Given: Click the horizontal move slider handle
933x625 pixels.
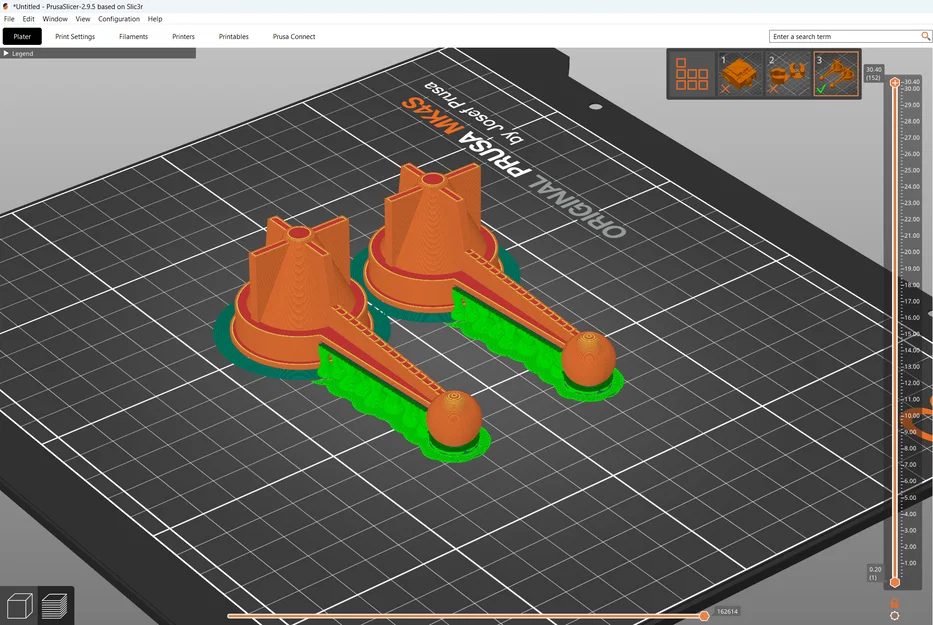Looking at the screenshot, I should click(704, 615).
